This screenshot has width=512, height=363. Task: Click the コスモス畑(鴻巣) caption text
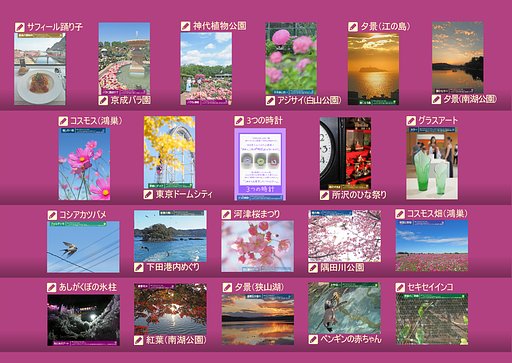click(437, 214)
